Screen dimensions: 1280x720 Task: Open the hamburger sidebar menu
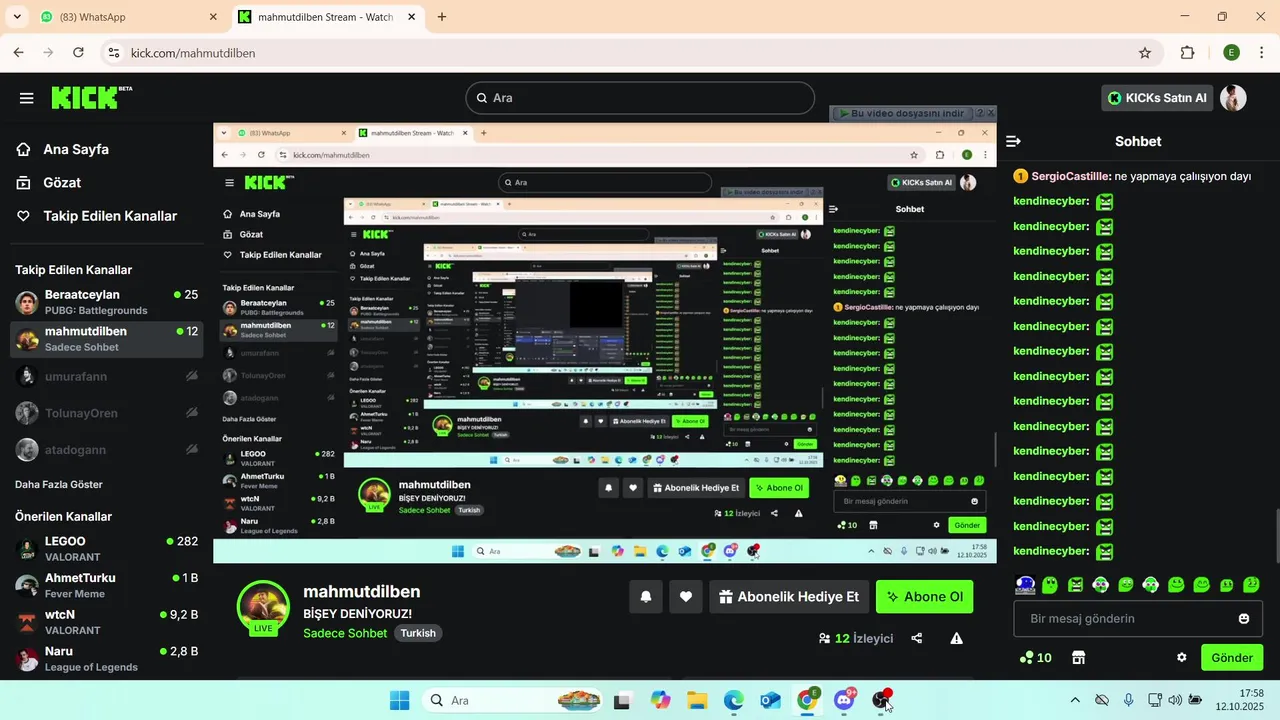(27, 98)
